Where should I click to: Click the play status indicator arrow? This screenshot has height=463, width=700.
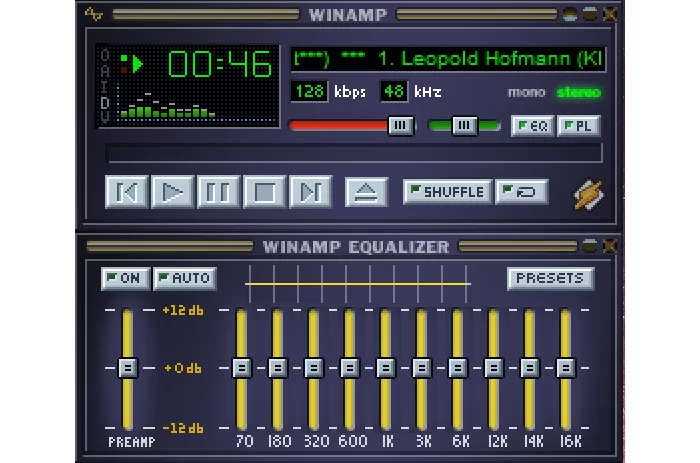click(x=137, y=64)
